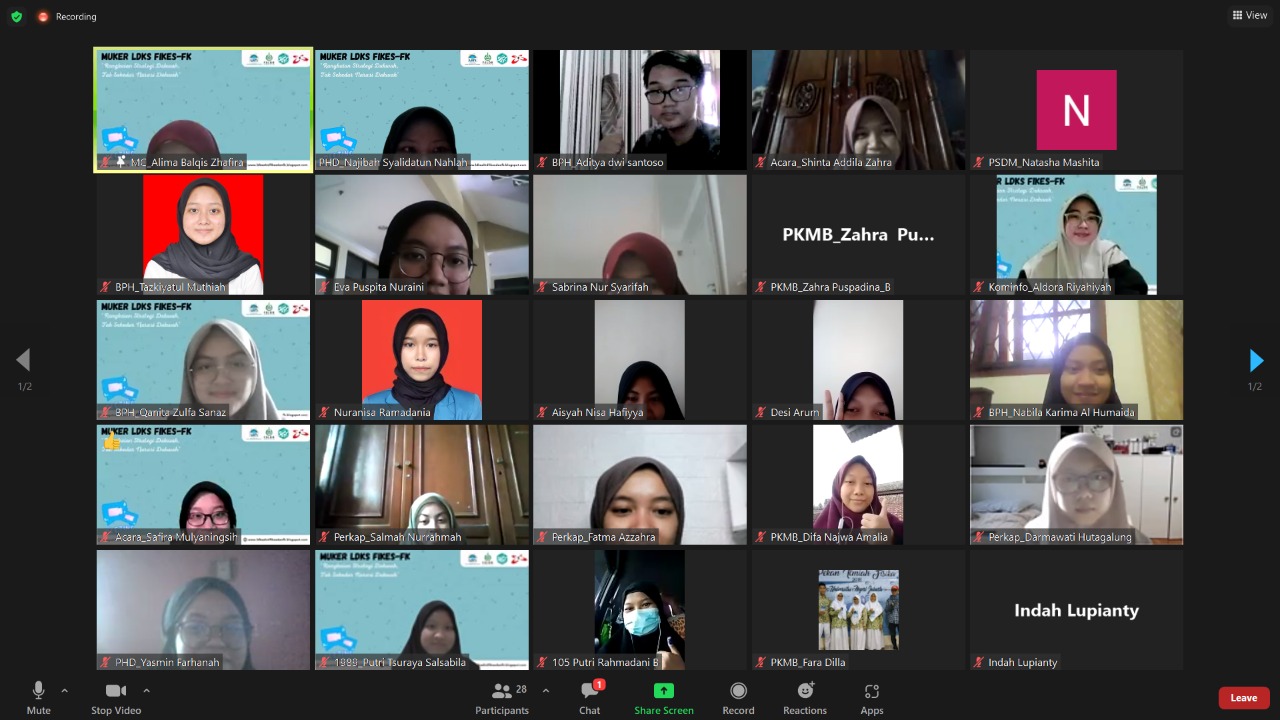Select Perkap_Fatma Azzahra video tile

(x=640, y=485)
